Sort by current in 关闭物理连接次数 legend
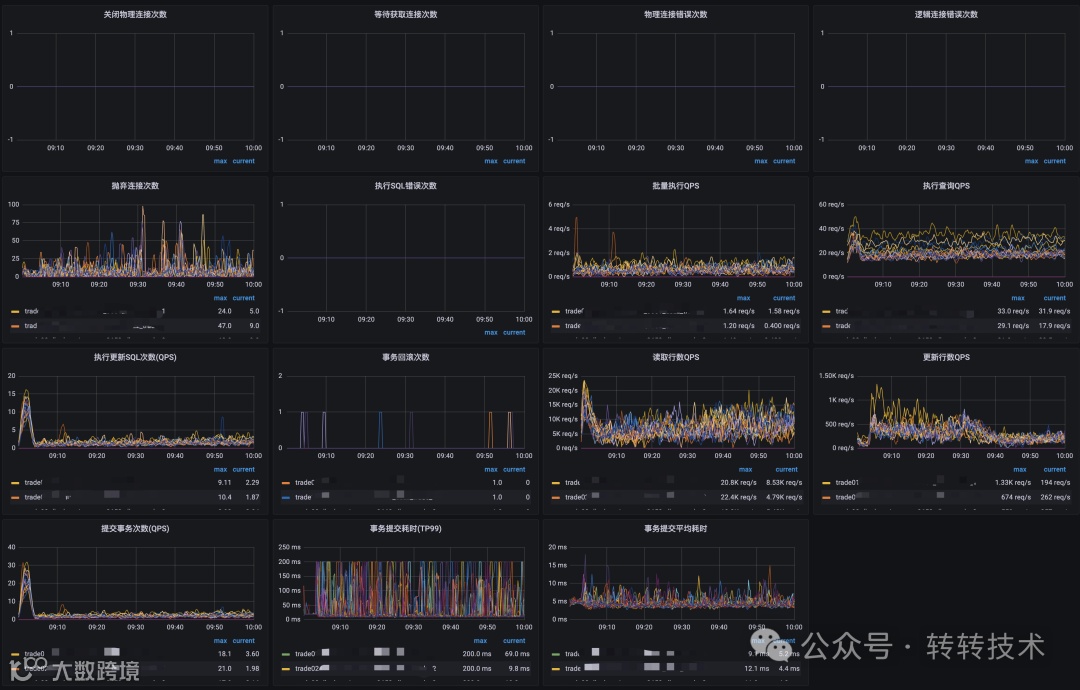This screenshot has height=690, width=1080. point(244,161)
